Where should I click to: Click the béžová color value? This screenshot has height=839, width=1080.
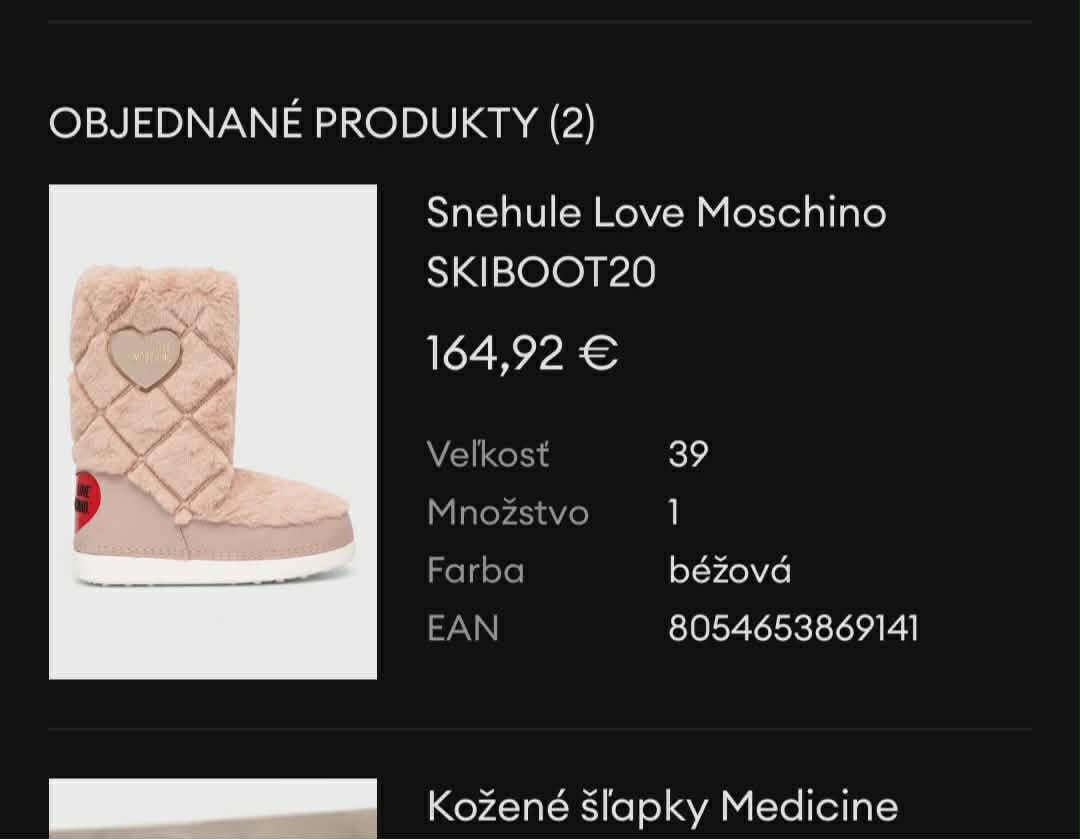(729, 570)
